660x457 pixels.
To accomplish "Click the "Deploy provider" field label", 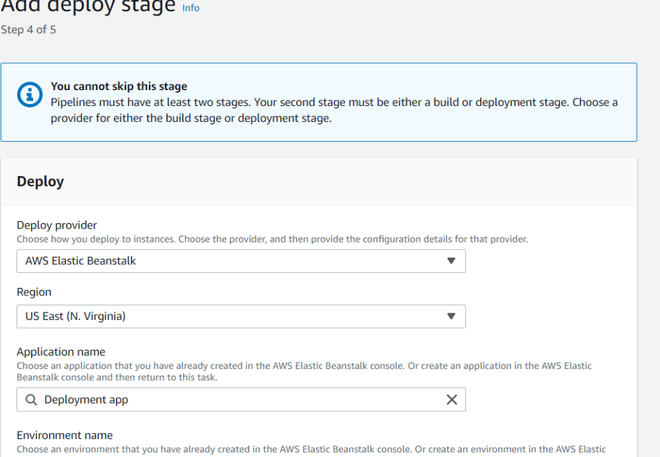I will tap(57, 225).
